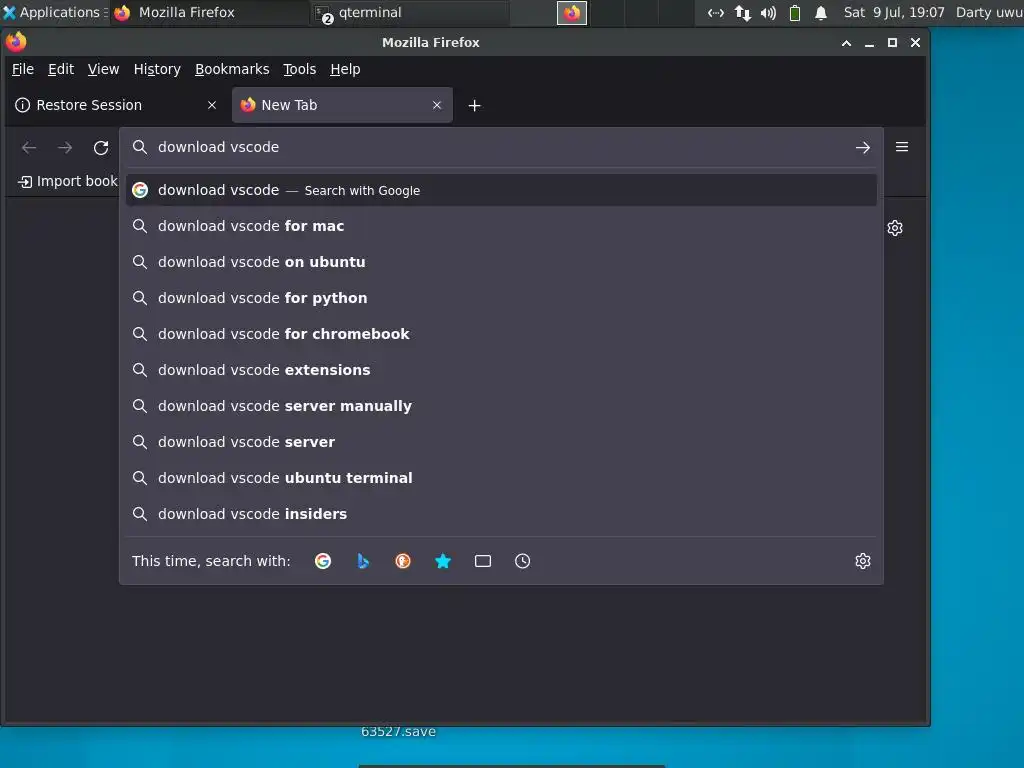The image size is (1024, 768).
Task: Open the Firefox hamburger menu
Action: [x=902, y=147]
